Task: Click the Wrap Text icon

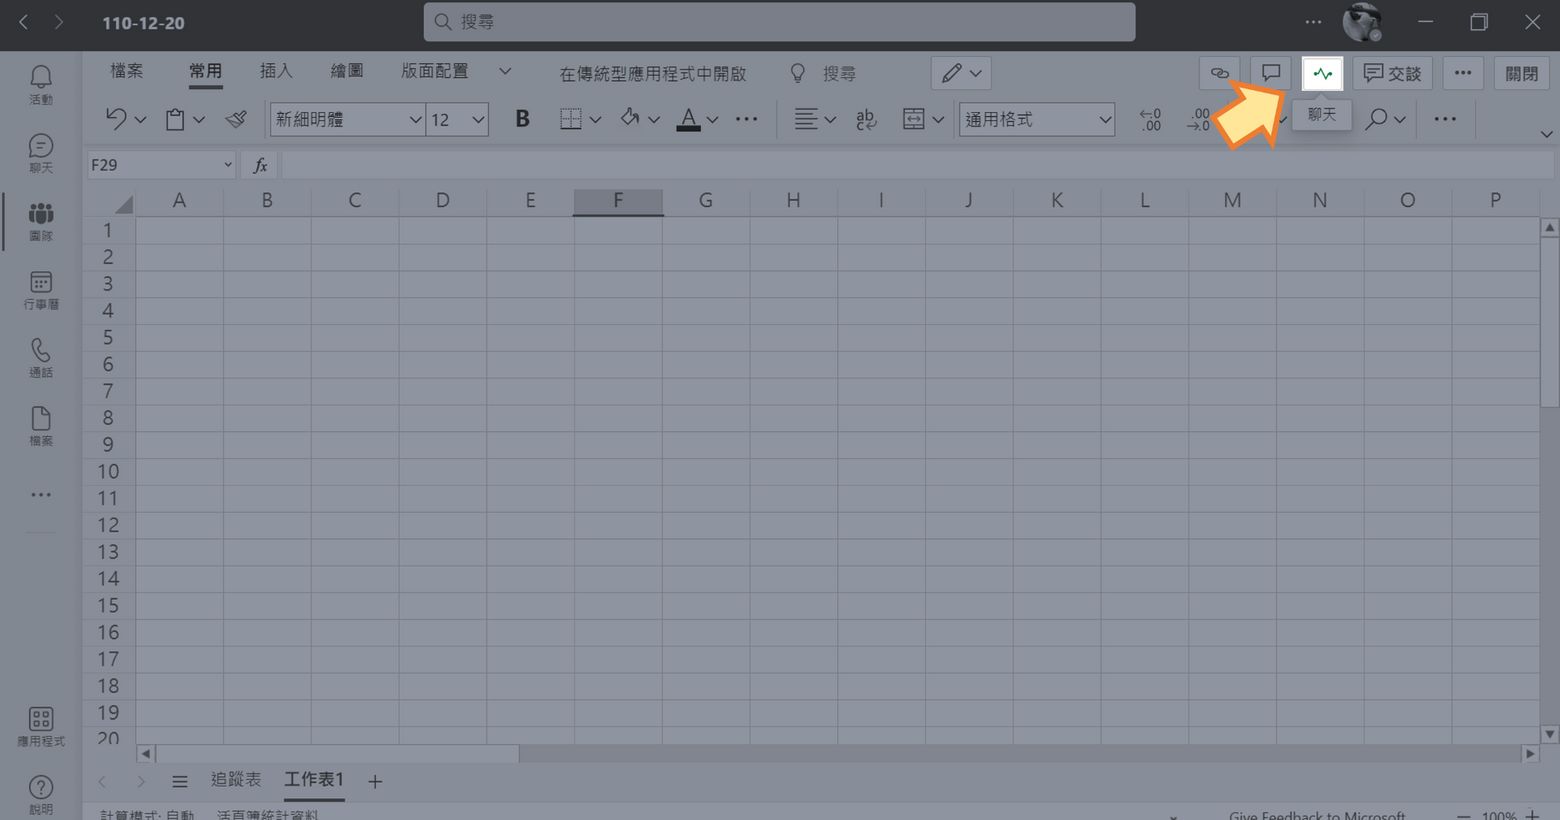Action: [x=866, y=119]
